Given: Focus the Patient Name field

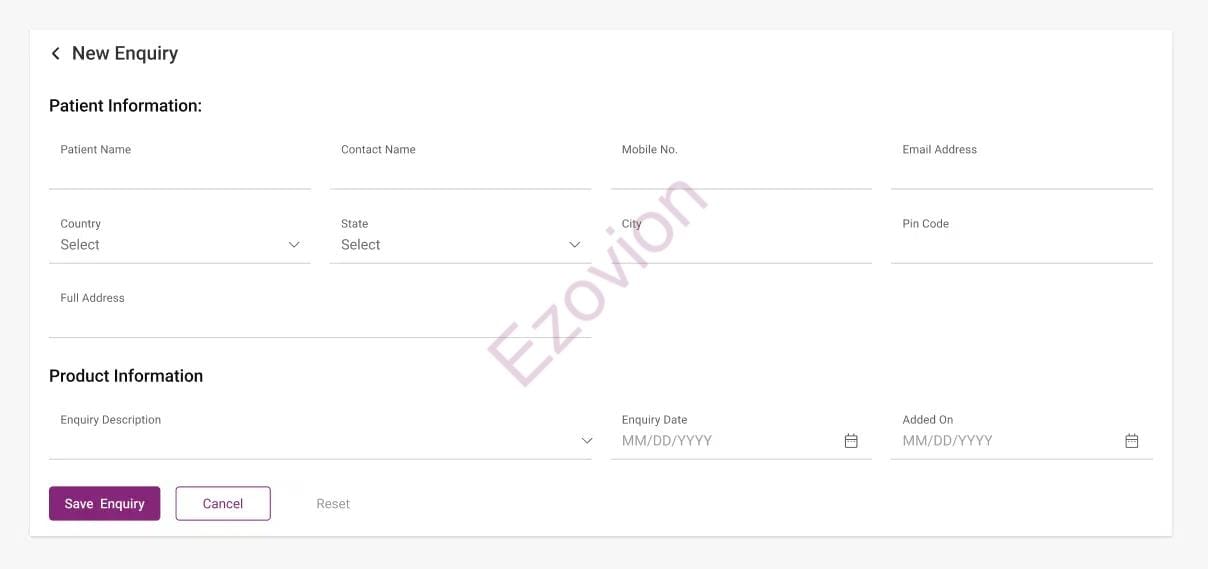Looking at the screenshot, I should coord(180,172).
